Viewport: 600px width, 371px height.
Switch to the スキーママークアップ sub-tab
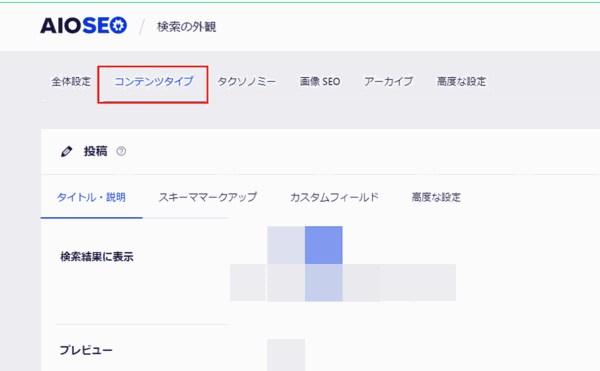(x=208, y=197)
